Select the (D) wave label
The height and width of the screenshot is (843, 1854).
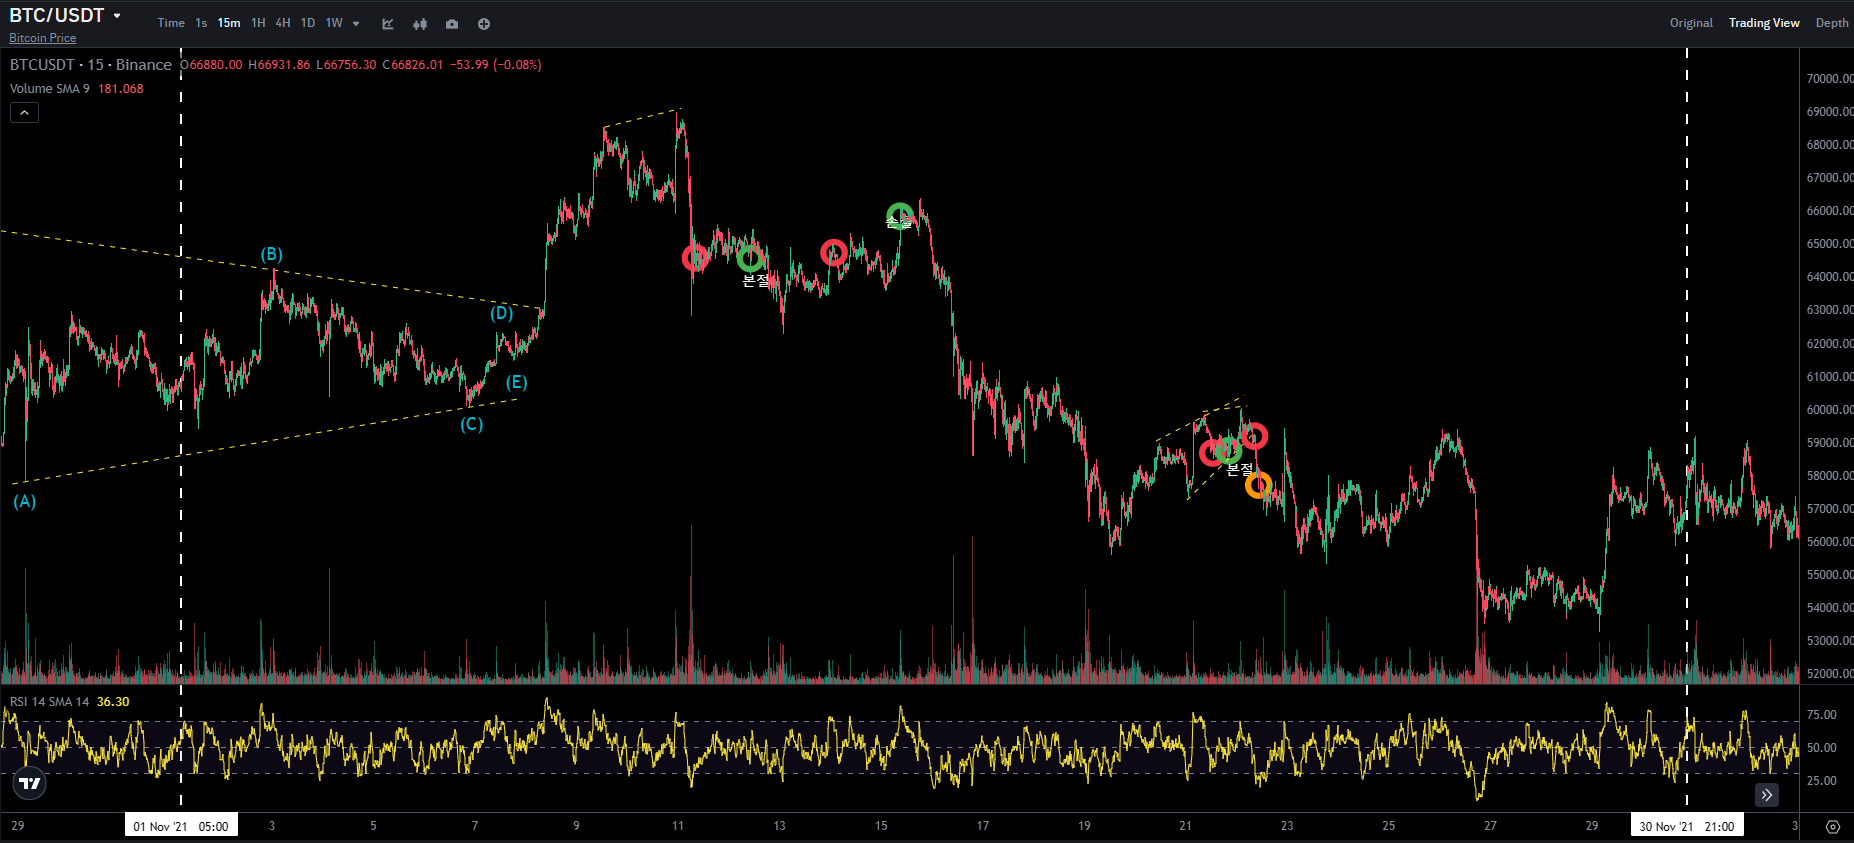[x=502, y=313]
